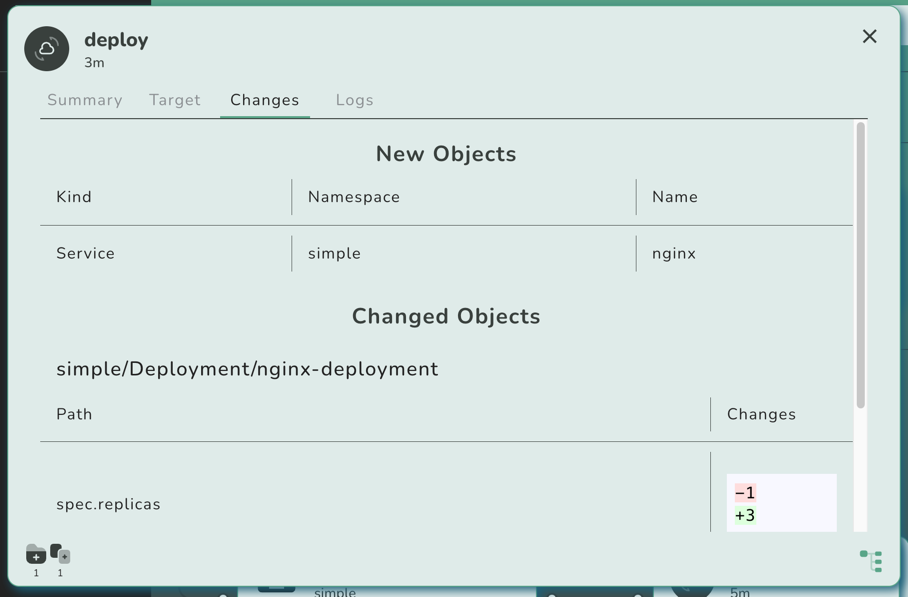View the Logs tab
Image resolution: width=908 pixels, height=597 pixels.
(x=354, y=100)
